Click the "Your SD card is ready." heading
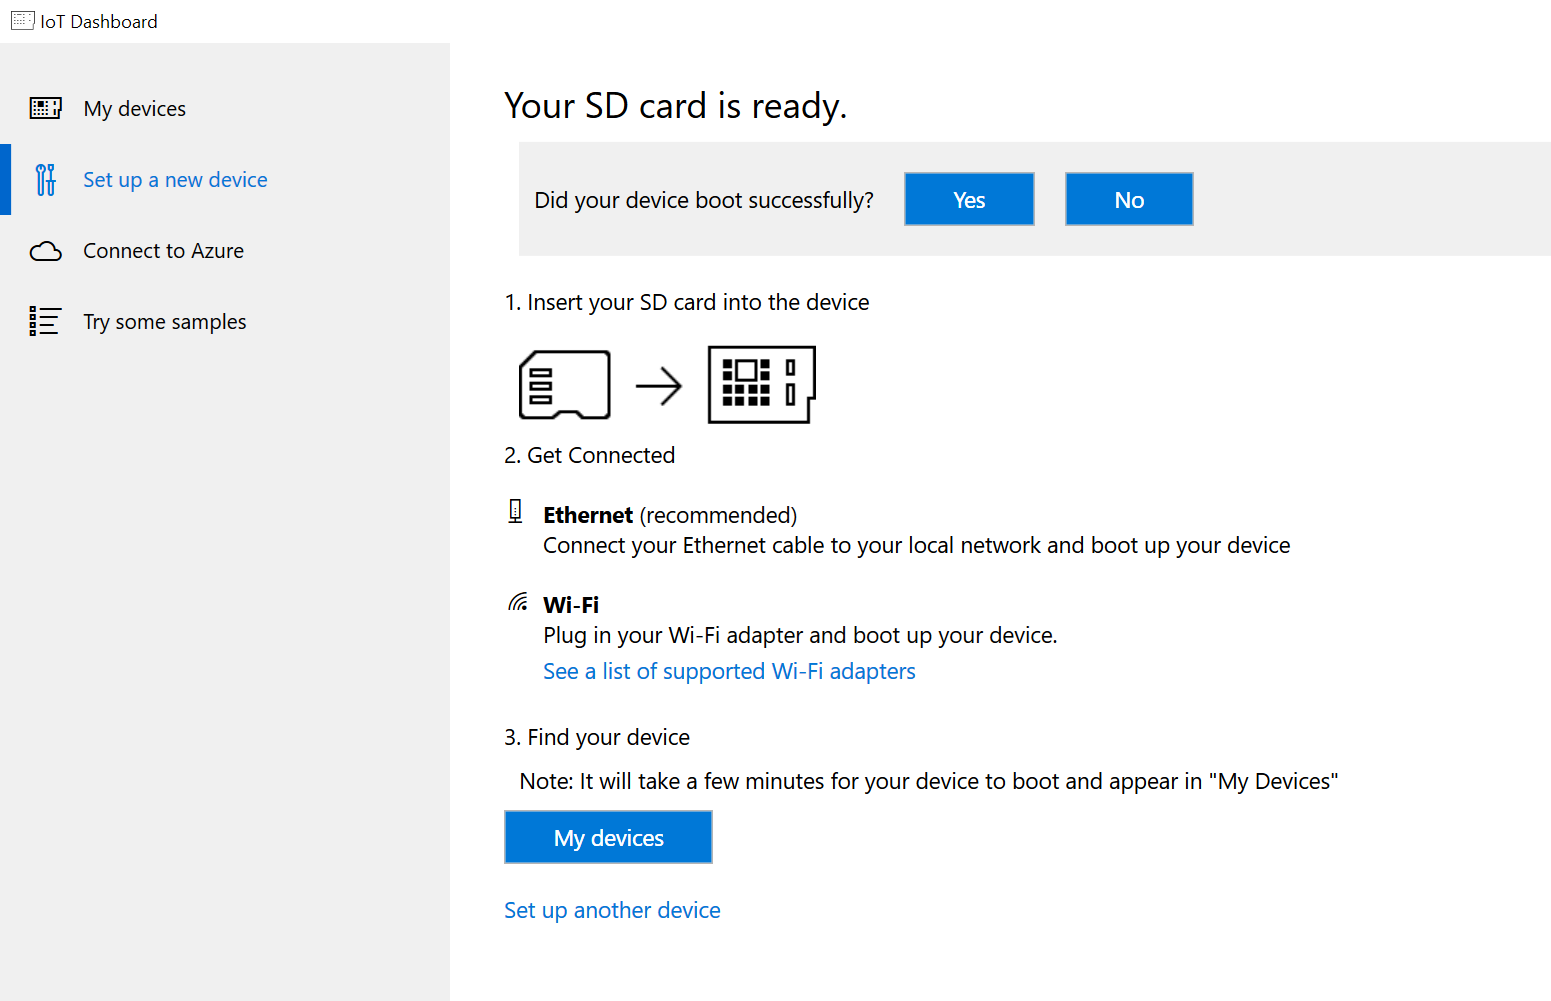Viewport: 1551px width, 1001px height. pos(675,106)
